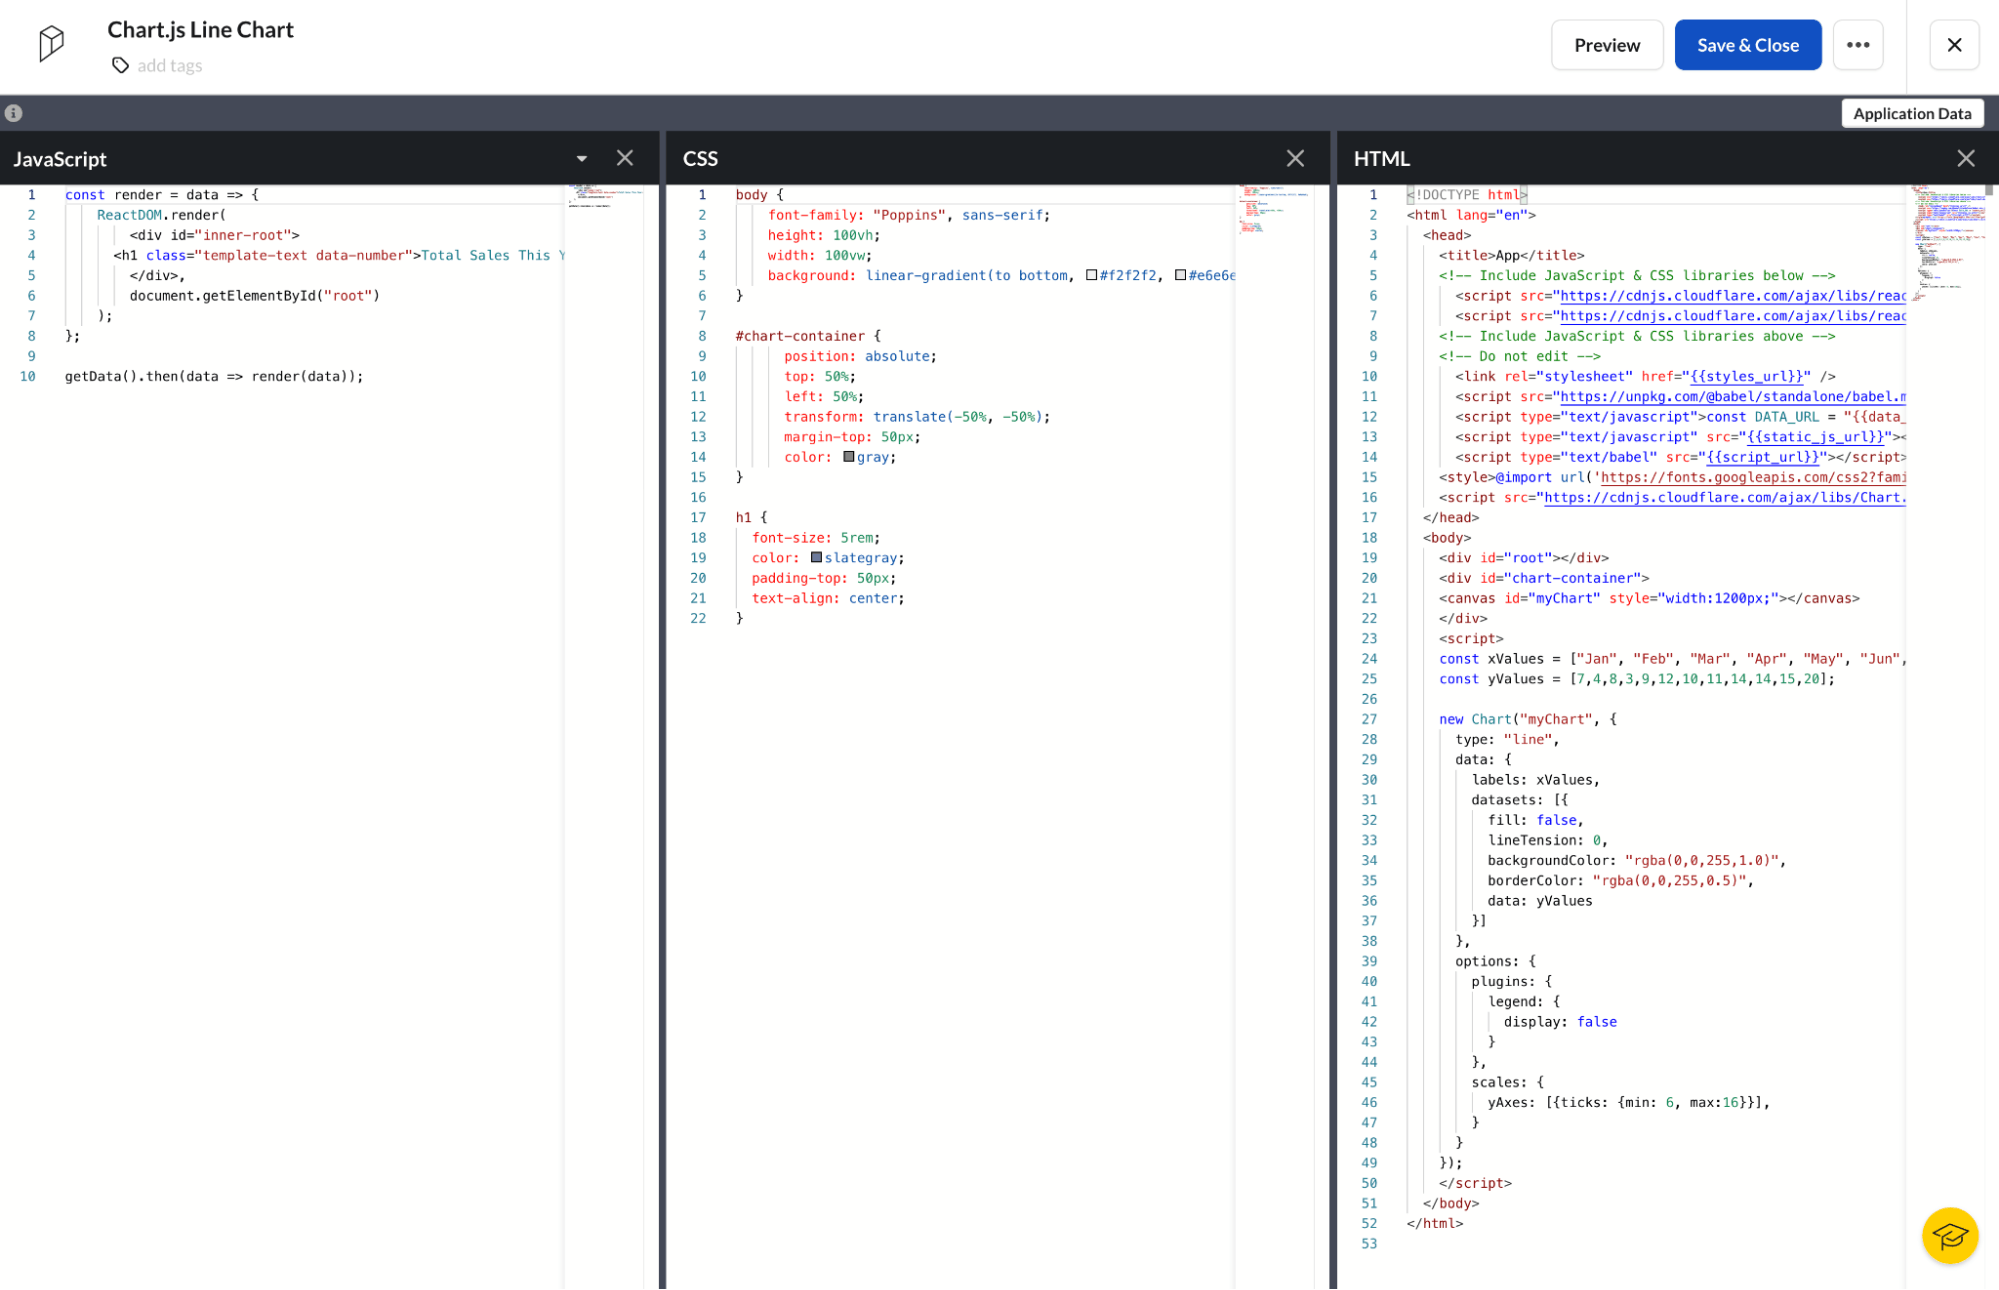Click the unpkg babel standalone URL
The height and width of the screenshot is (1290, 1999).
[x=1733, y=397]
